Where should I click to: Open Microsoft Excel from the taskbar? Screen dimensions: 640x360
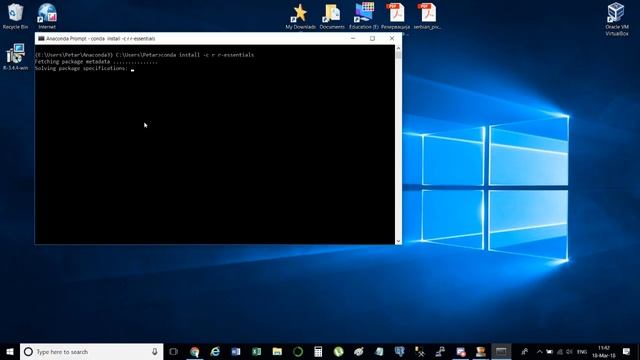click(256, 351)
